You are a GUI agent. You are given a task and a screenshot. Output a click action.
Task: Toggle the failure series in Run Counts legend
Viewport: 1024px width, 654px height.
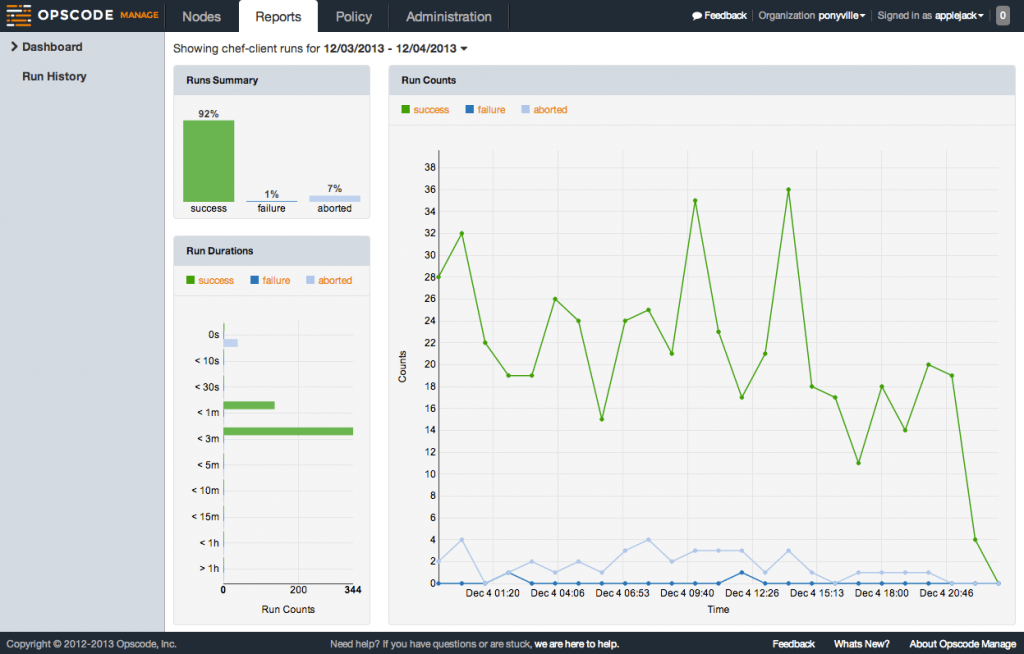[x=485, y=109]
